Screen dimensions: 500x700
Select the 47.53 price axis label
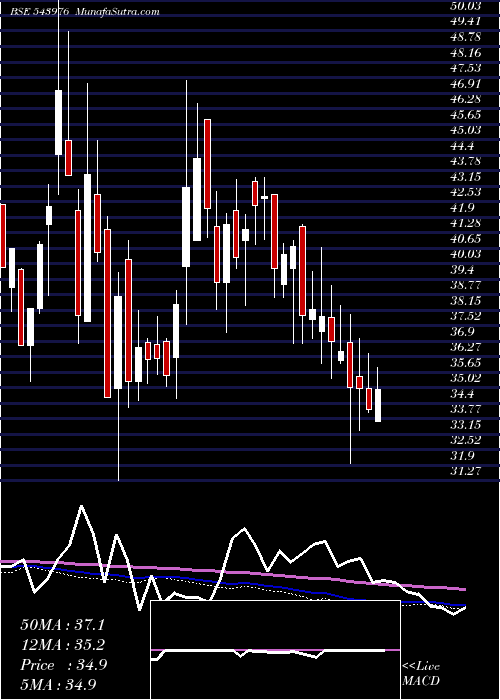pyautogui.click(x=465, y=68)
